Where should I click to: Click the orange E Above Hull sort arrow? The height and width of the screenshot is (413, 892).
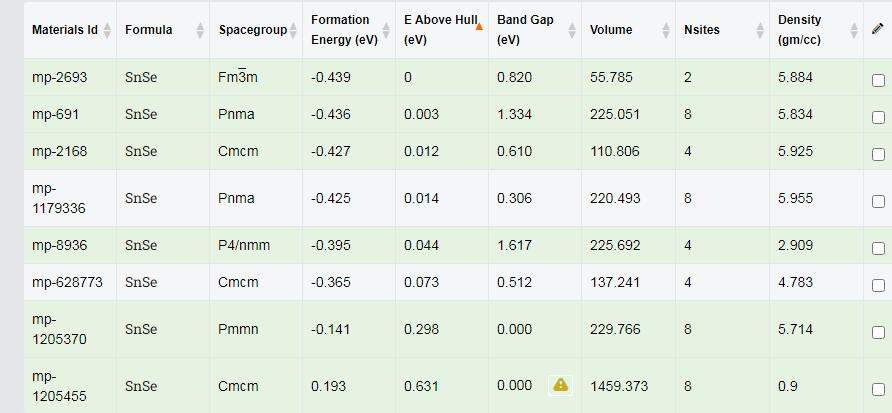point(479,26)
